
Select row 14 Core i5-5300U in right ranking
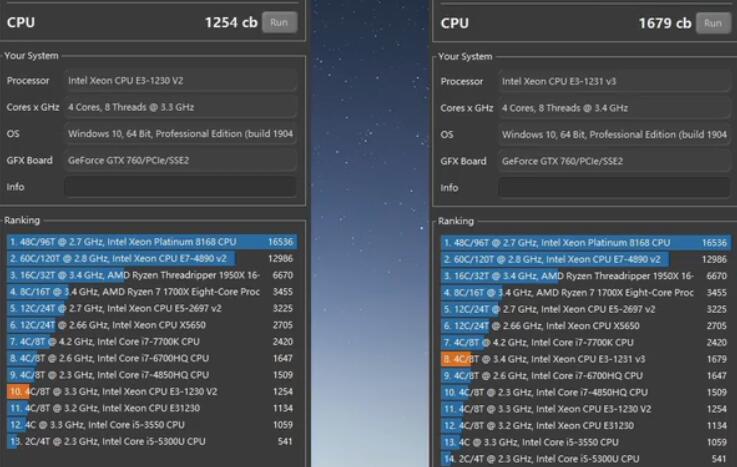pos(586,459)
